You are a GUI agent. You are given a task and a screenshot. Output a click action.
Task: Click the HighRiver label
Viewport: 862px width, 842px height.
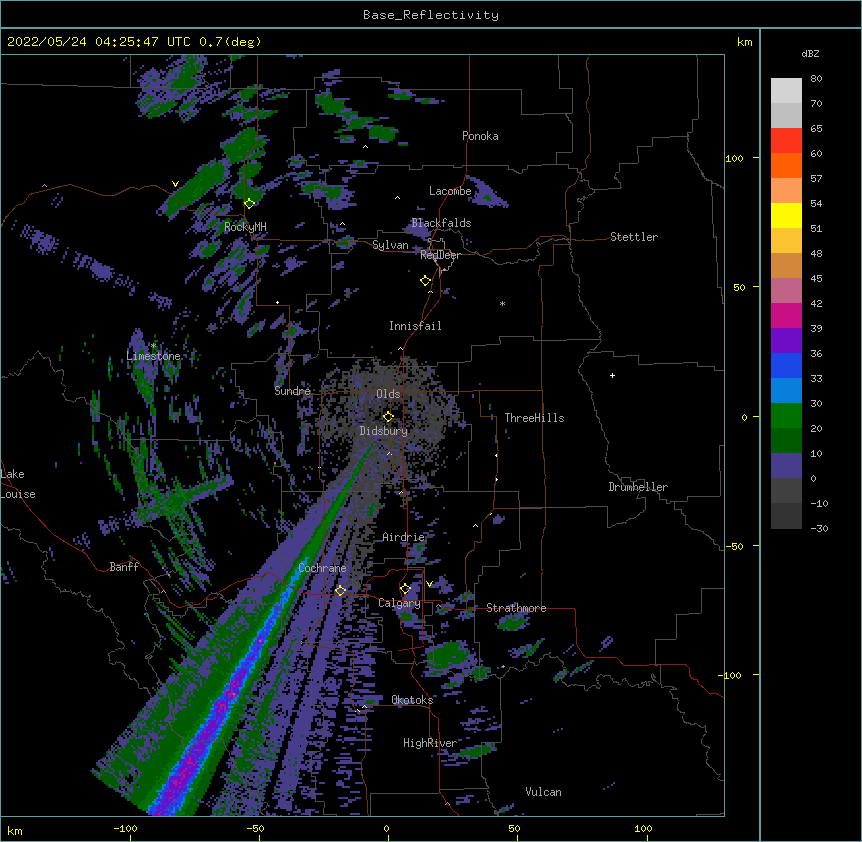coord(430,743)
